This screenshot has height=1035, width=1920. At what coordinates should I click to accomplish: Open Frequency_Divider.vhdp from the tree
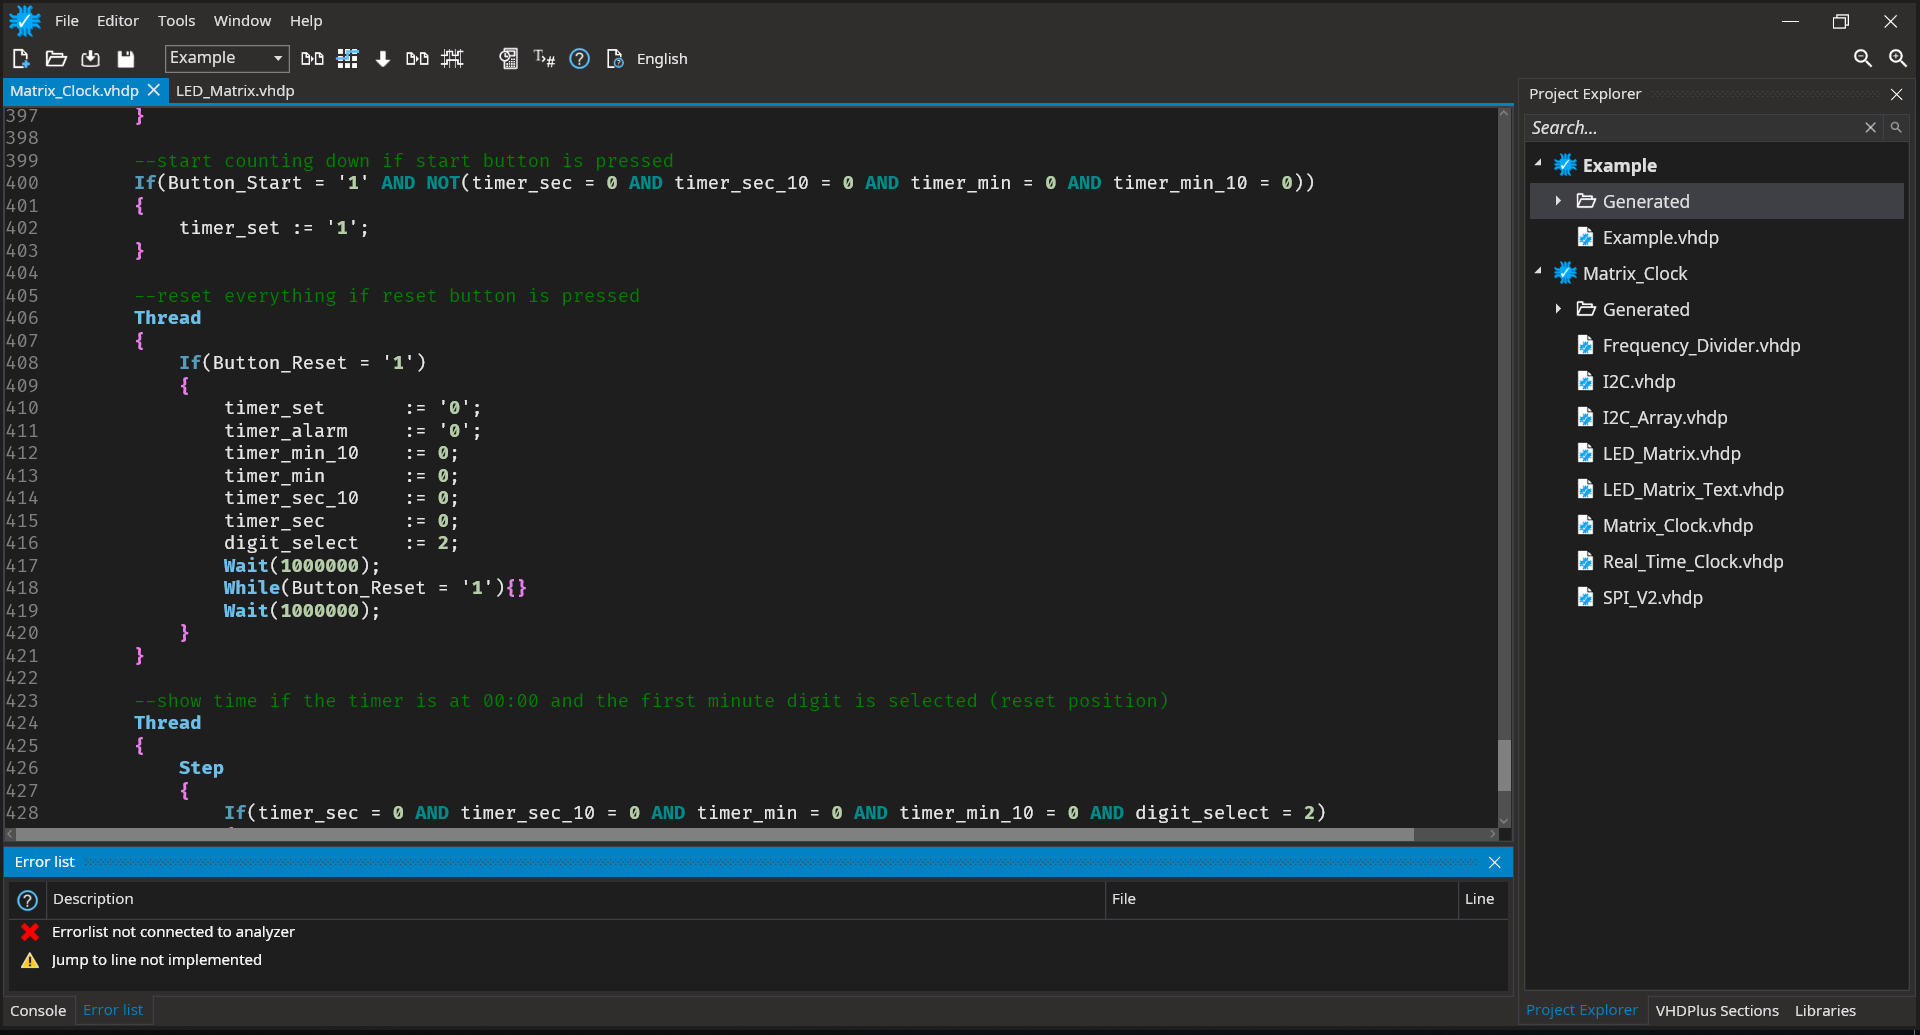tap(1701, 345)
